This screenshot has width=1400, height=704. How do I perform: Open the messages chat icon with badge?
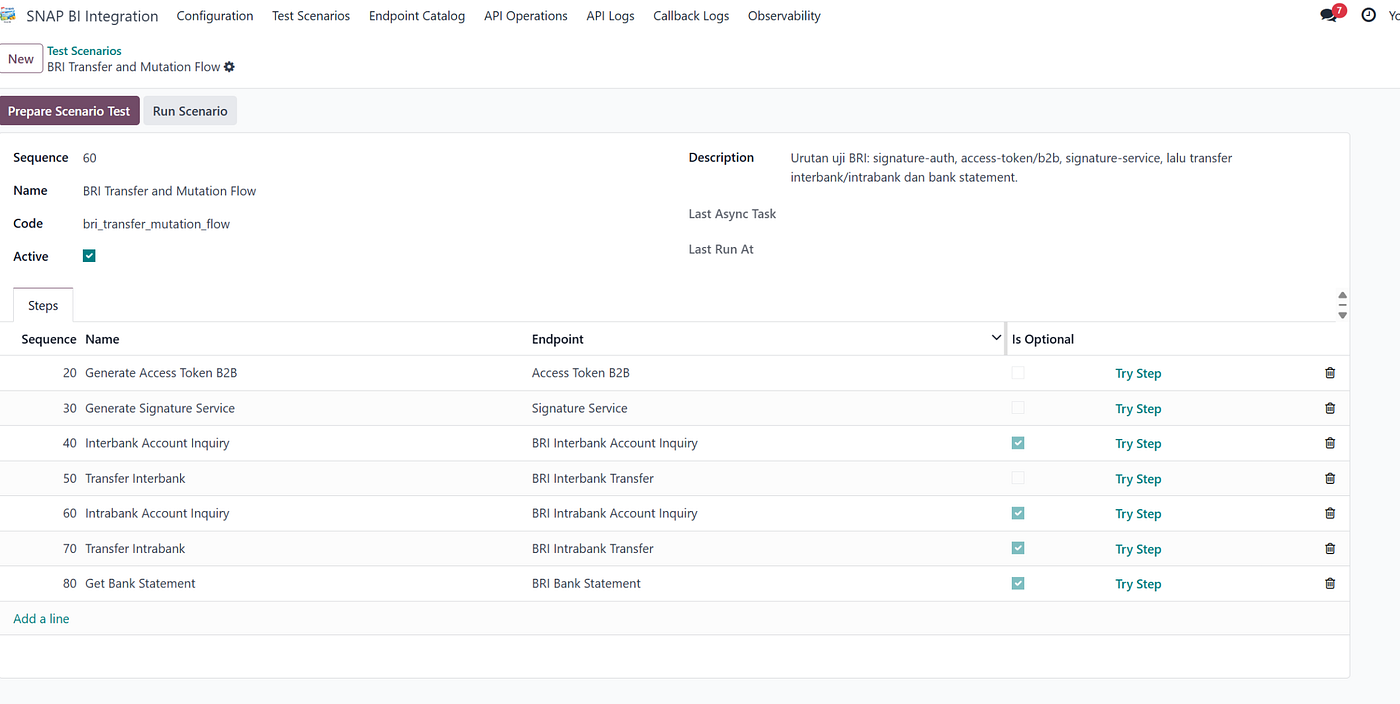tap(1330, 15)
